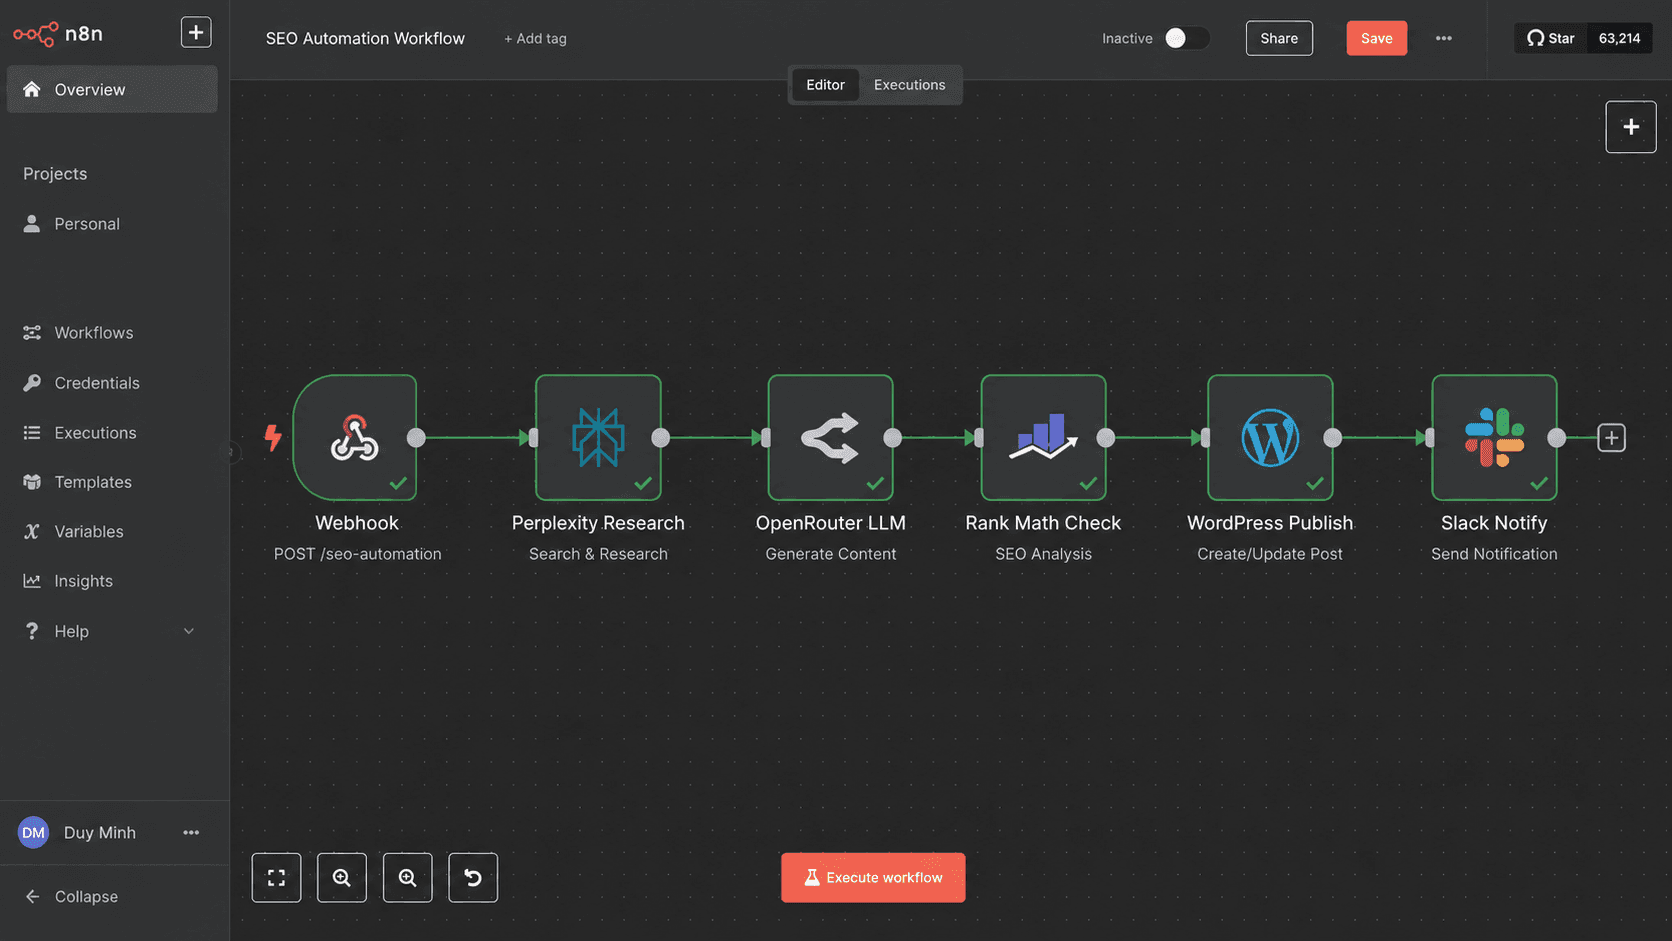Viewport: 1672px width, 941px height.
Task: Click the 'POST /seo-automation' subtitle
Action: 357,554
